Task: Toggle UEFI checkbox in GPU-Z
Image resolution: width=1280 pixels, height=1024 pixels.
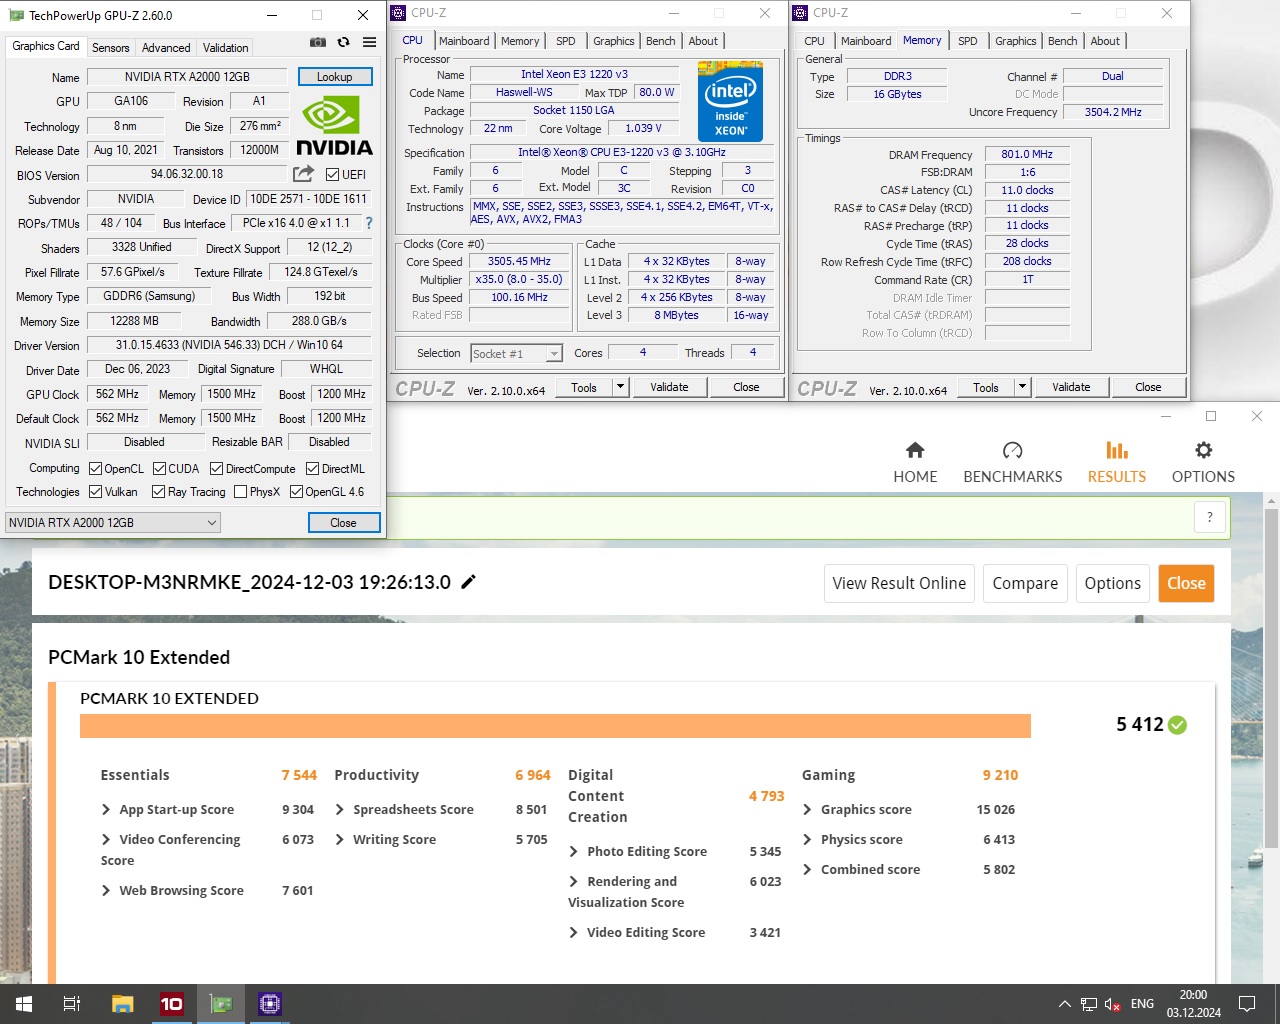Action: (x=333, y=174)
